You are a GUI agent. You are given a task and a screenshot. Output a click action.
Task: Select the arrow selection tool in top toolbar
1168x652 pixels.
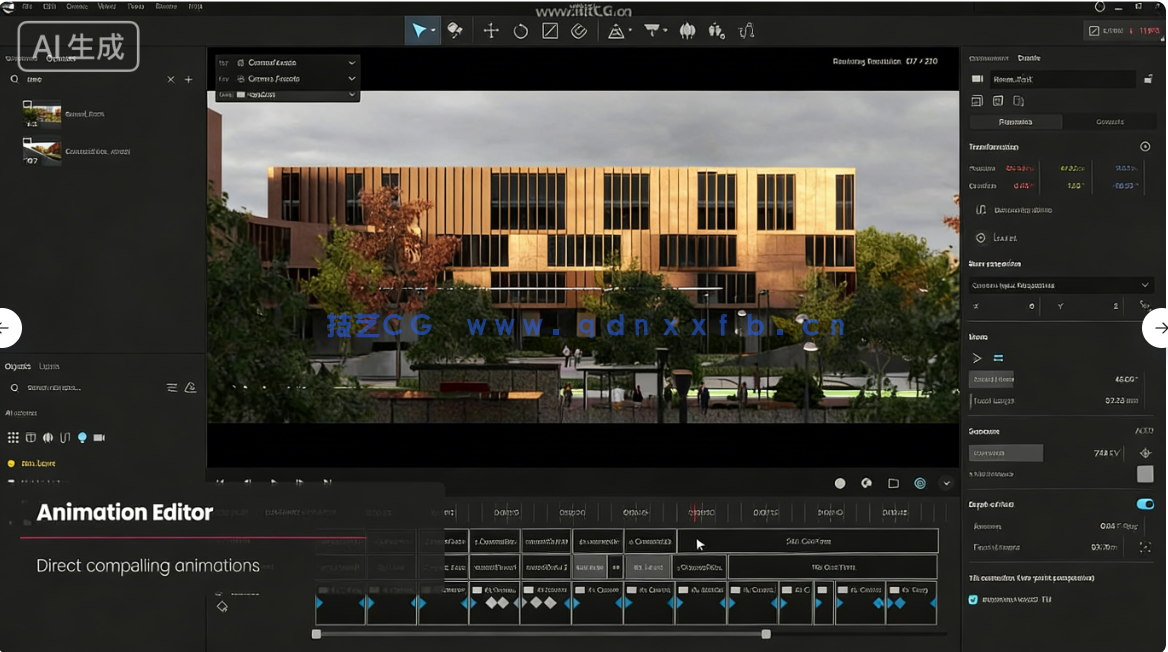tap(420, 30)
